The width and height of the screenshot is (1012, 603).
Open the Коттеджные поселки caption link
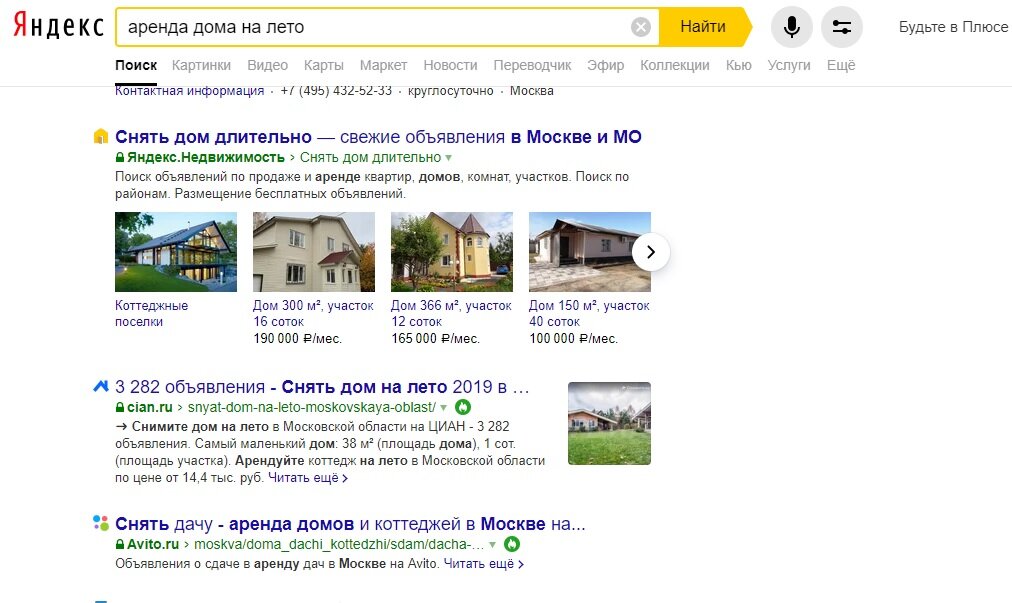tap(152, 313)
